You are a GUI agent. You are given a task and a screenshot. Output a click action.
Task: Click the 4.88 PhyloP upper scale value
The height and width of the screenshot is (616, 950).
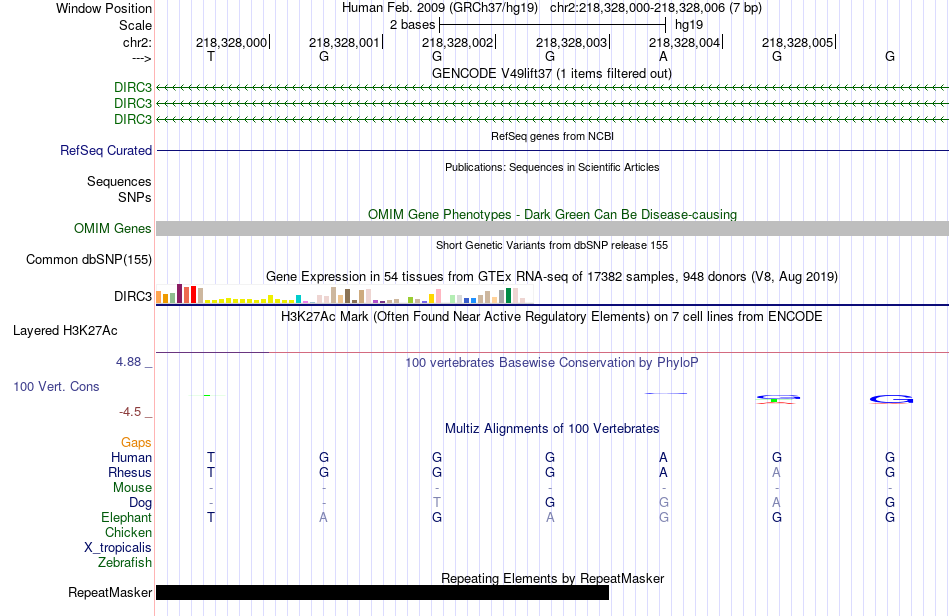(128, 362)
